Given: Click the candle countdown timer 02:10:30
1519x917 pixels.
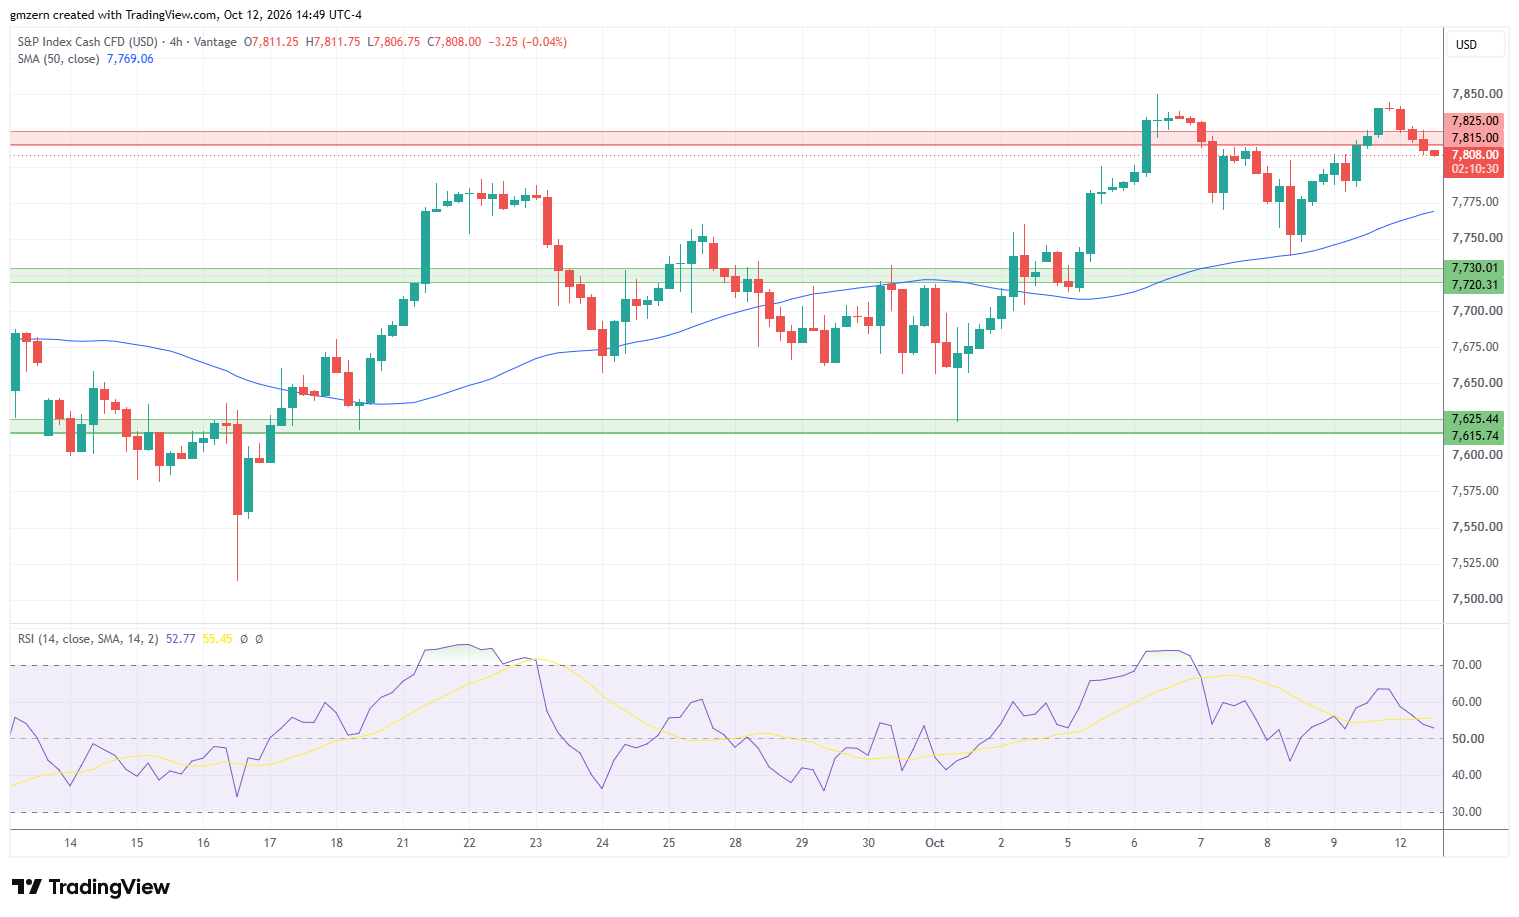Looking at the screenshot, I should tap(1475, 169).
